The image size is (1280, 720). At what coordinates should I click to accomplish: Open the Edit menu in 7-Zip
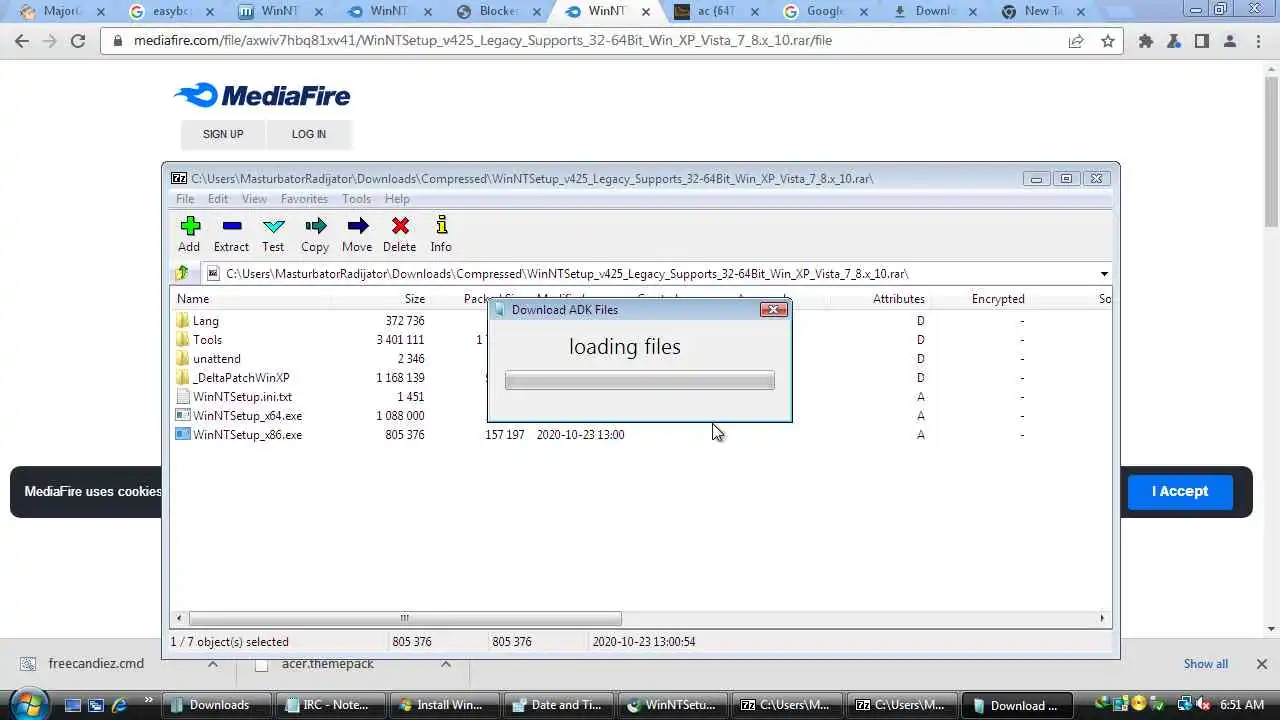(x=218, y=199)
